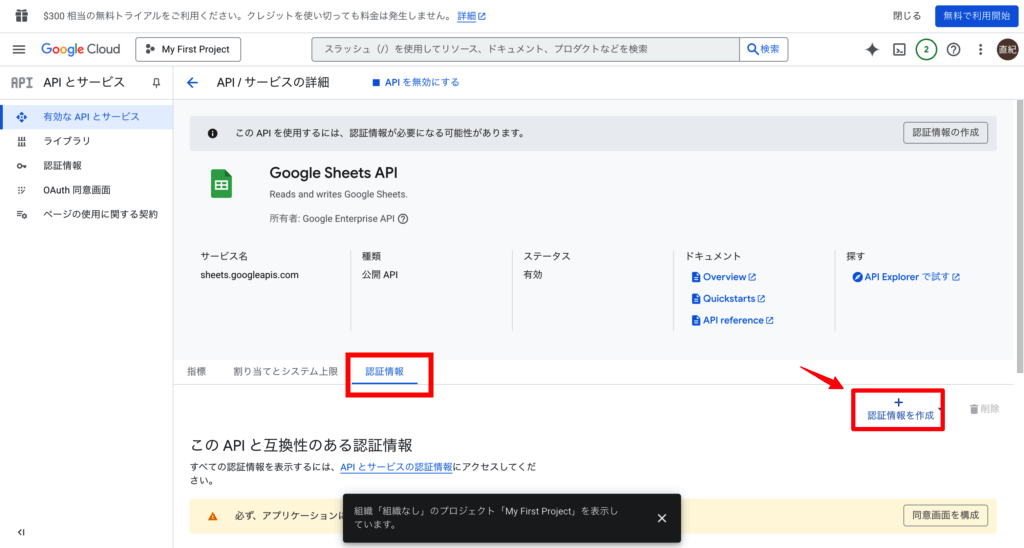The width and height of the screenshot is (1024, 548).
Task: Open API とサービスの認証情報 link
Action: click(396, 467)
